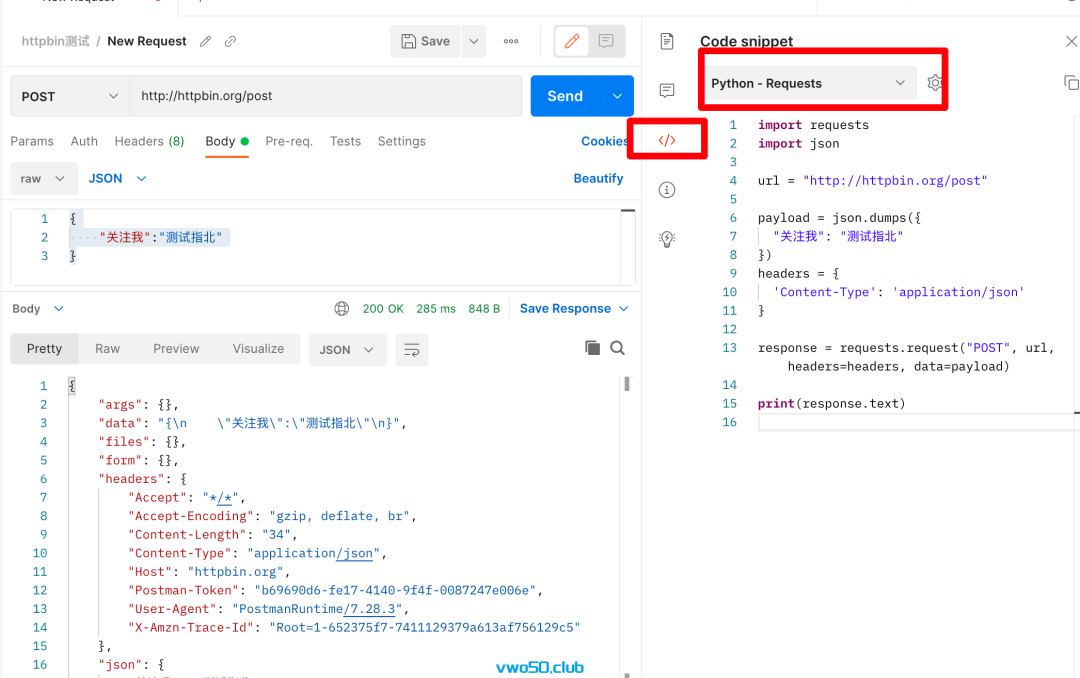The image size is (1080, 678).
Task: Click the print(response.text) code line
Action: tap(831, 404)
